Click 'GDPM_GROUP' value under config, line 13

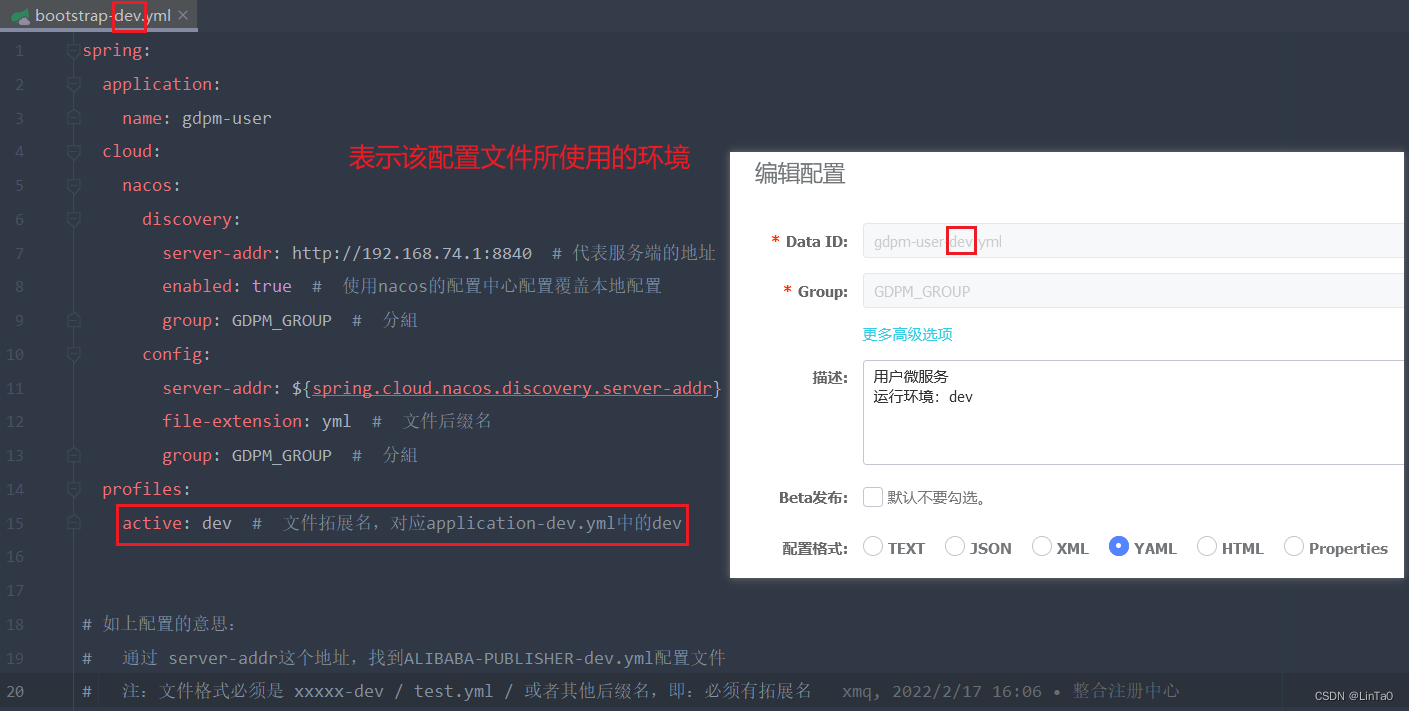pos(282,455)
